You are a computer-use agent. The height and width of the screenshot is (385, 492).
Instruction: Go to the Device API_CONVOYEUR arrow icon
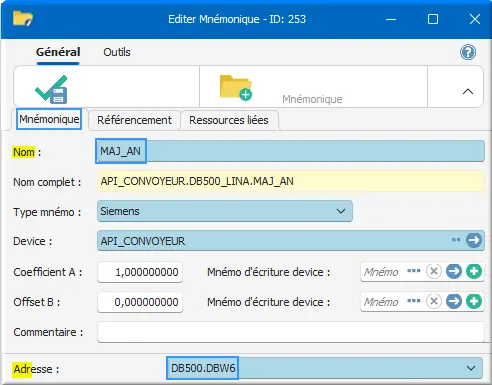(474, 240)
